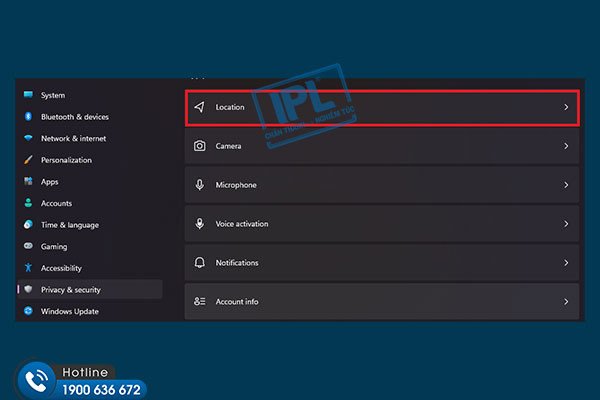Click the Account info icon

[x=199, y=301]
